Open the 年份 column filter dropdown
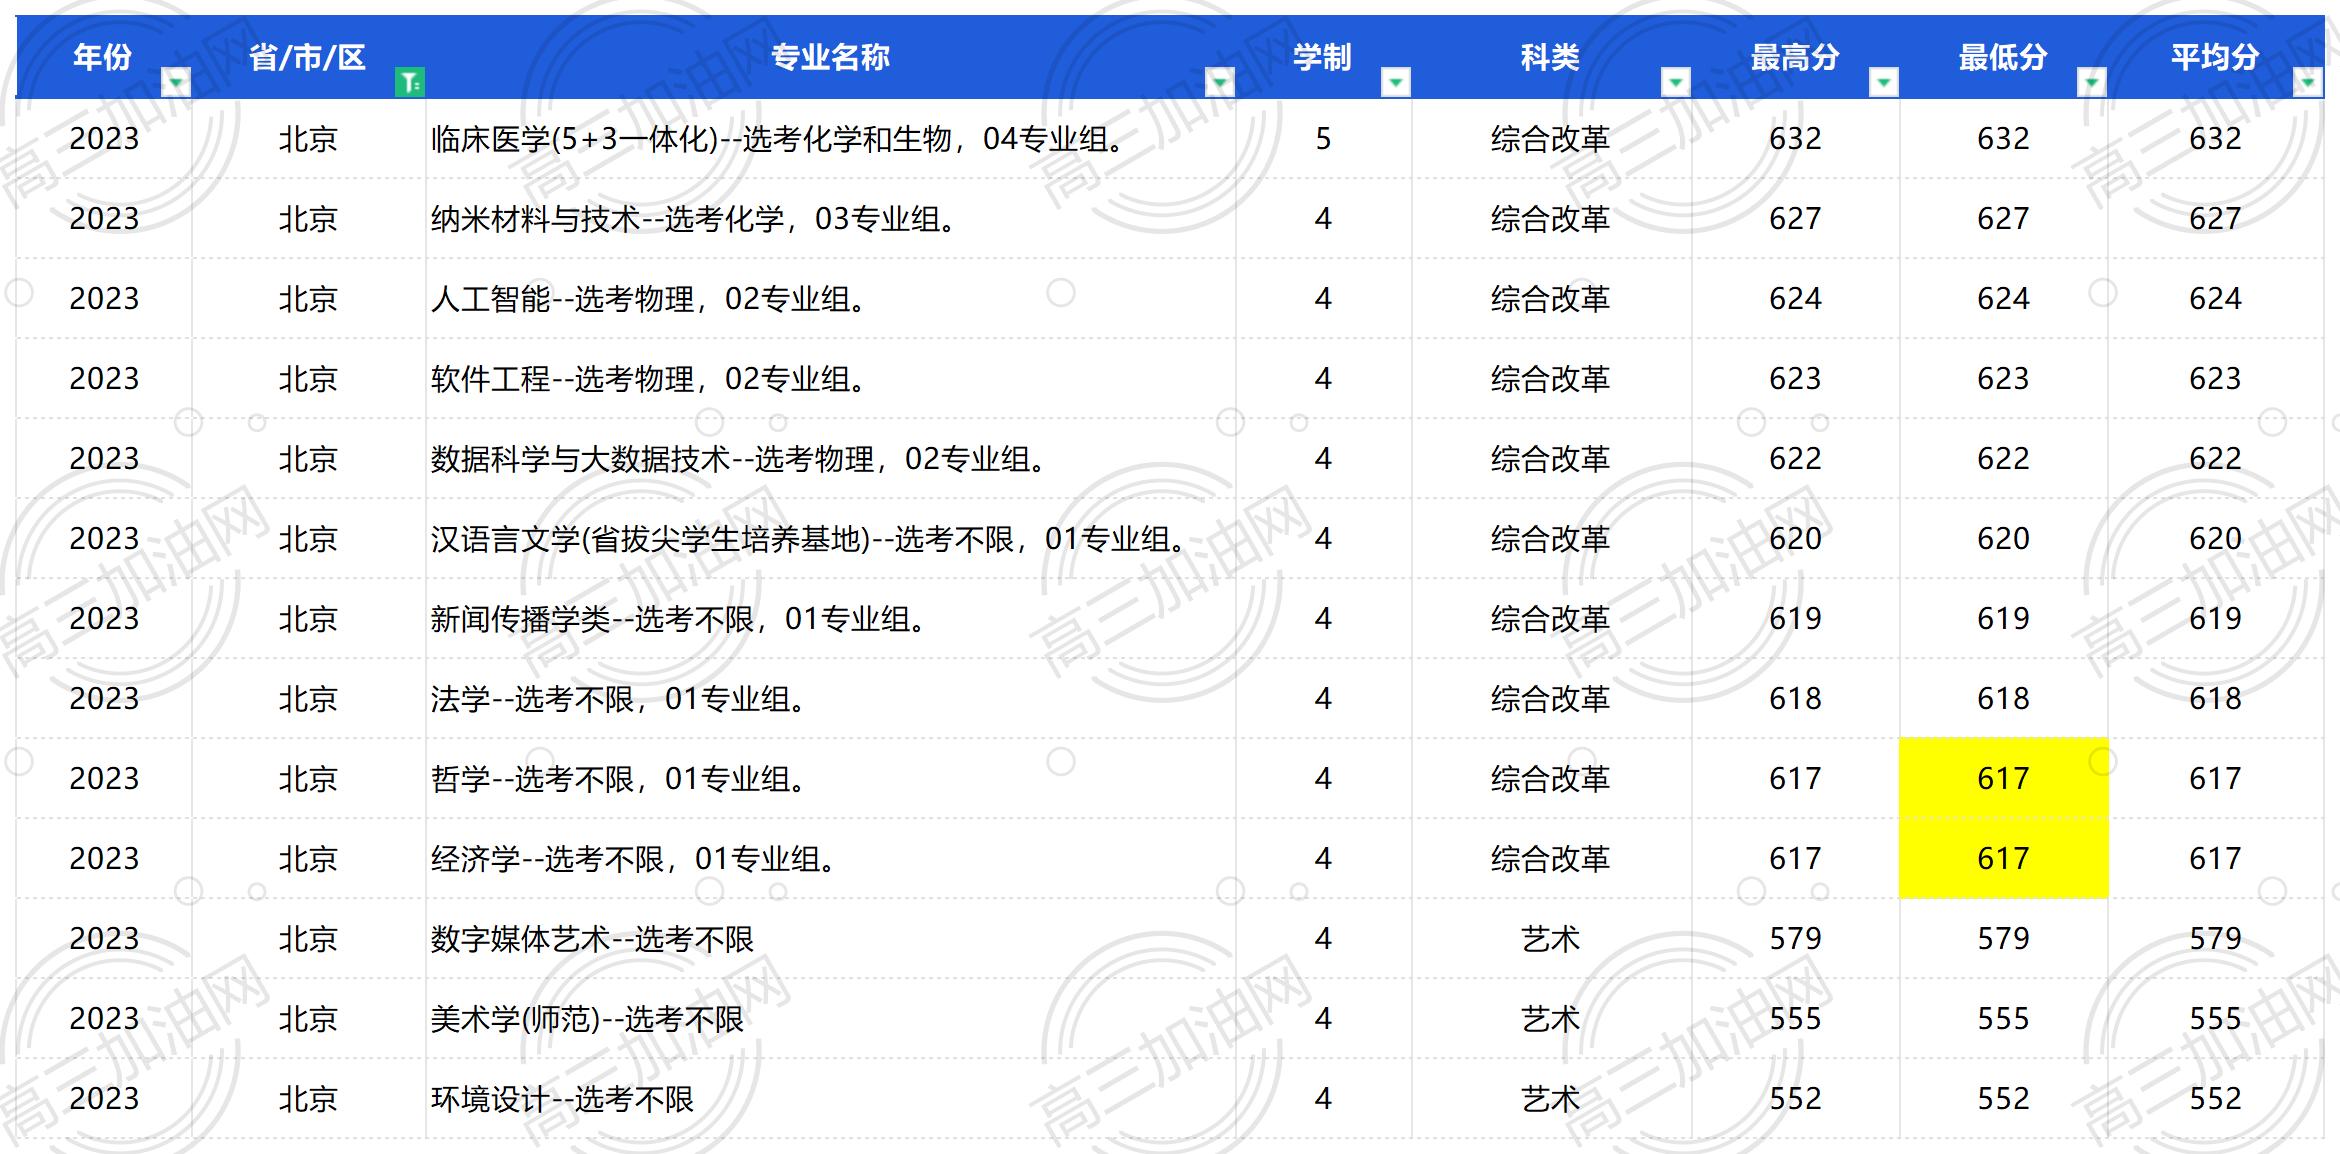 (176, 82)
